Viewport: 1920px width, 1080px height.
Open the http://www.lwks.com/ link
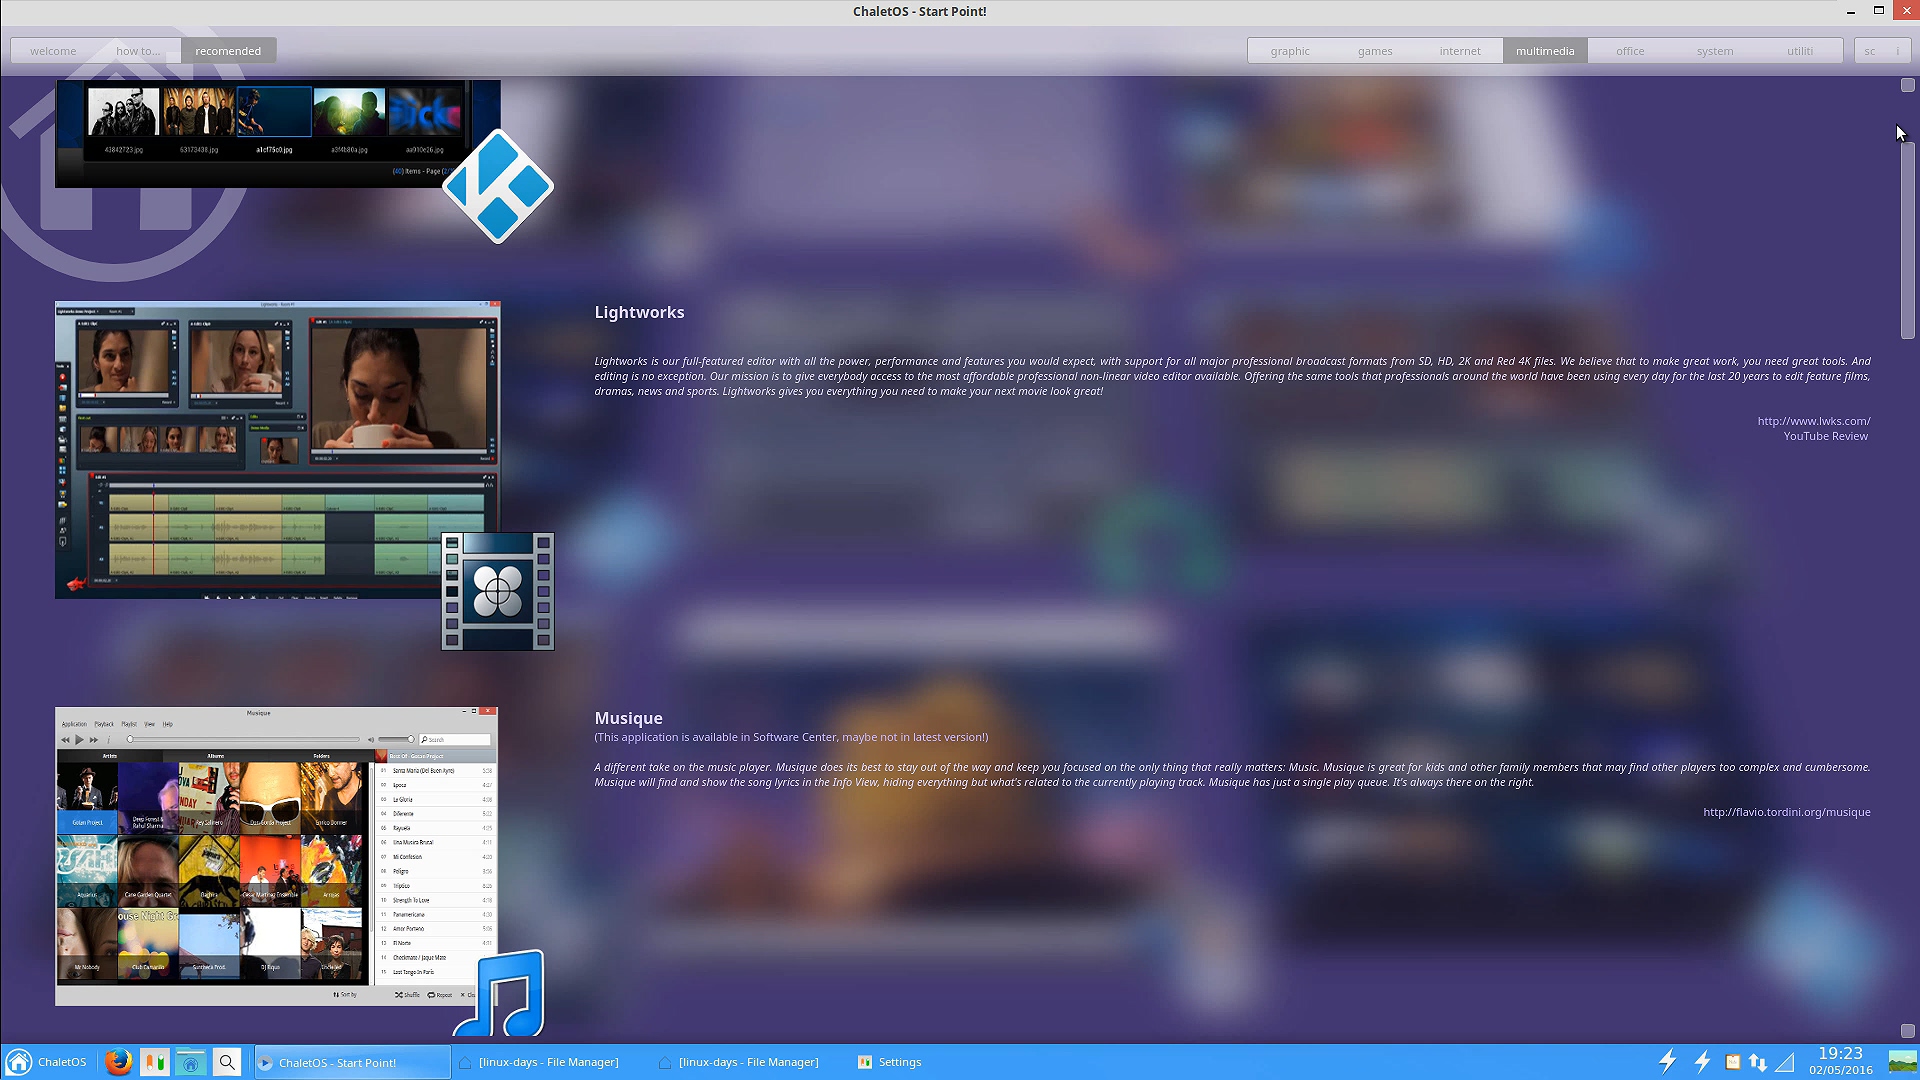pos(1814,421)
